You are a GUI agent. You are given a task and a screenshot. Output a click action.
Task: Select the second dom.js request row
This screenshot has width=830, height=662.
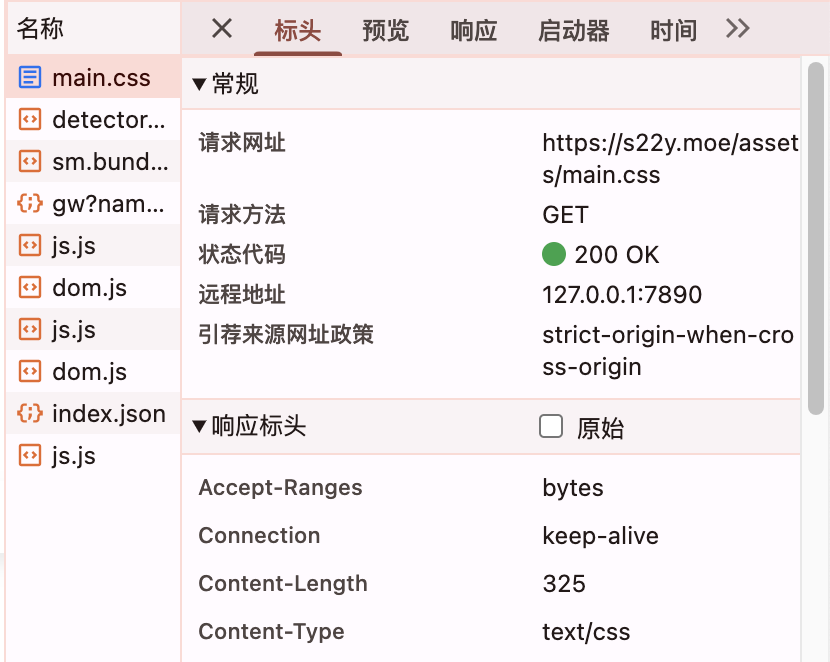tap(93, 371)
